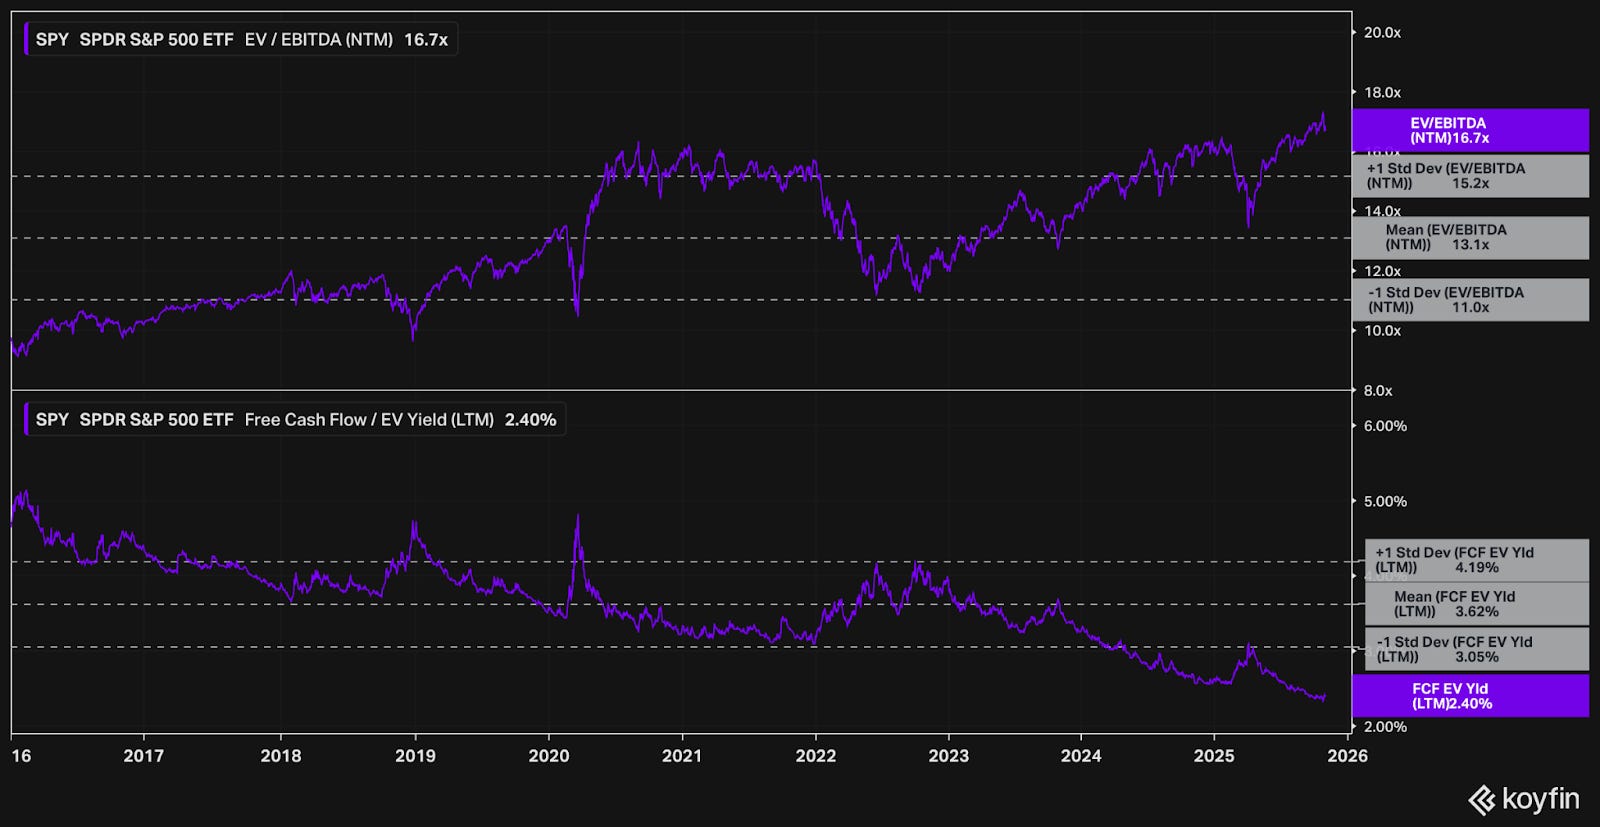Click the 10.0x axis label
This screenshot has width=1600, height=827.
(1382, 331)
